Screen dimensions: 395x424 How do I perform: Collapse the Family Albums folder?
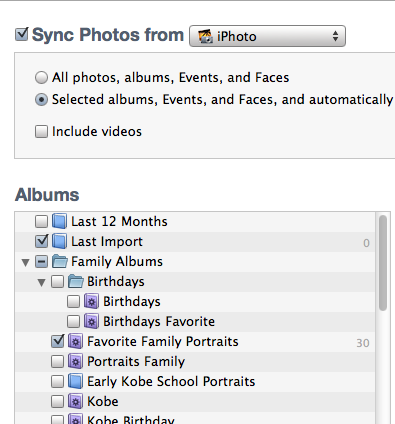25,262
